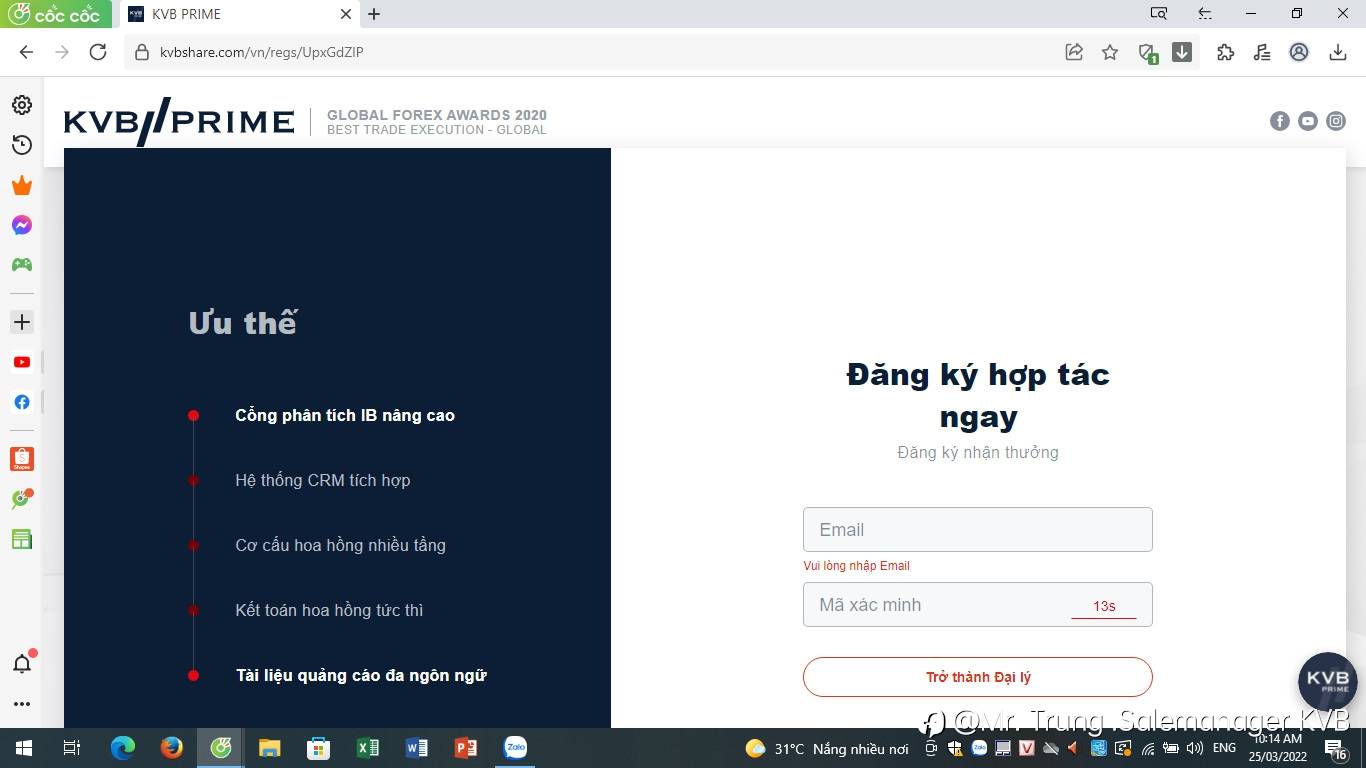Screen dimensions: 1366x768
Task: Visit KVB Prime Facebook page icon
Action: pyautogui.click(x=1280, y=121)
